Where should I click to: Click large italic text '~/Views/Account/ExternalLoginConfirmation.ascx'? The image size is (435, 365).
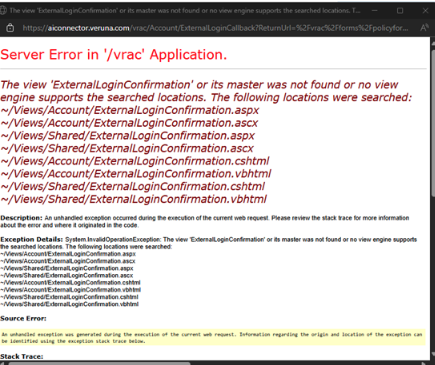(x=129, y=123)
